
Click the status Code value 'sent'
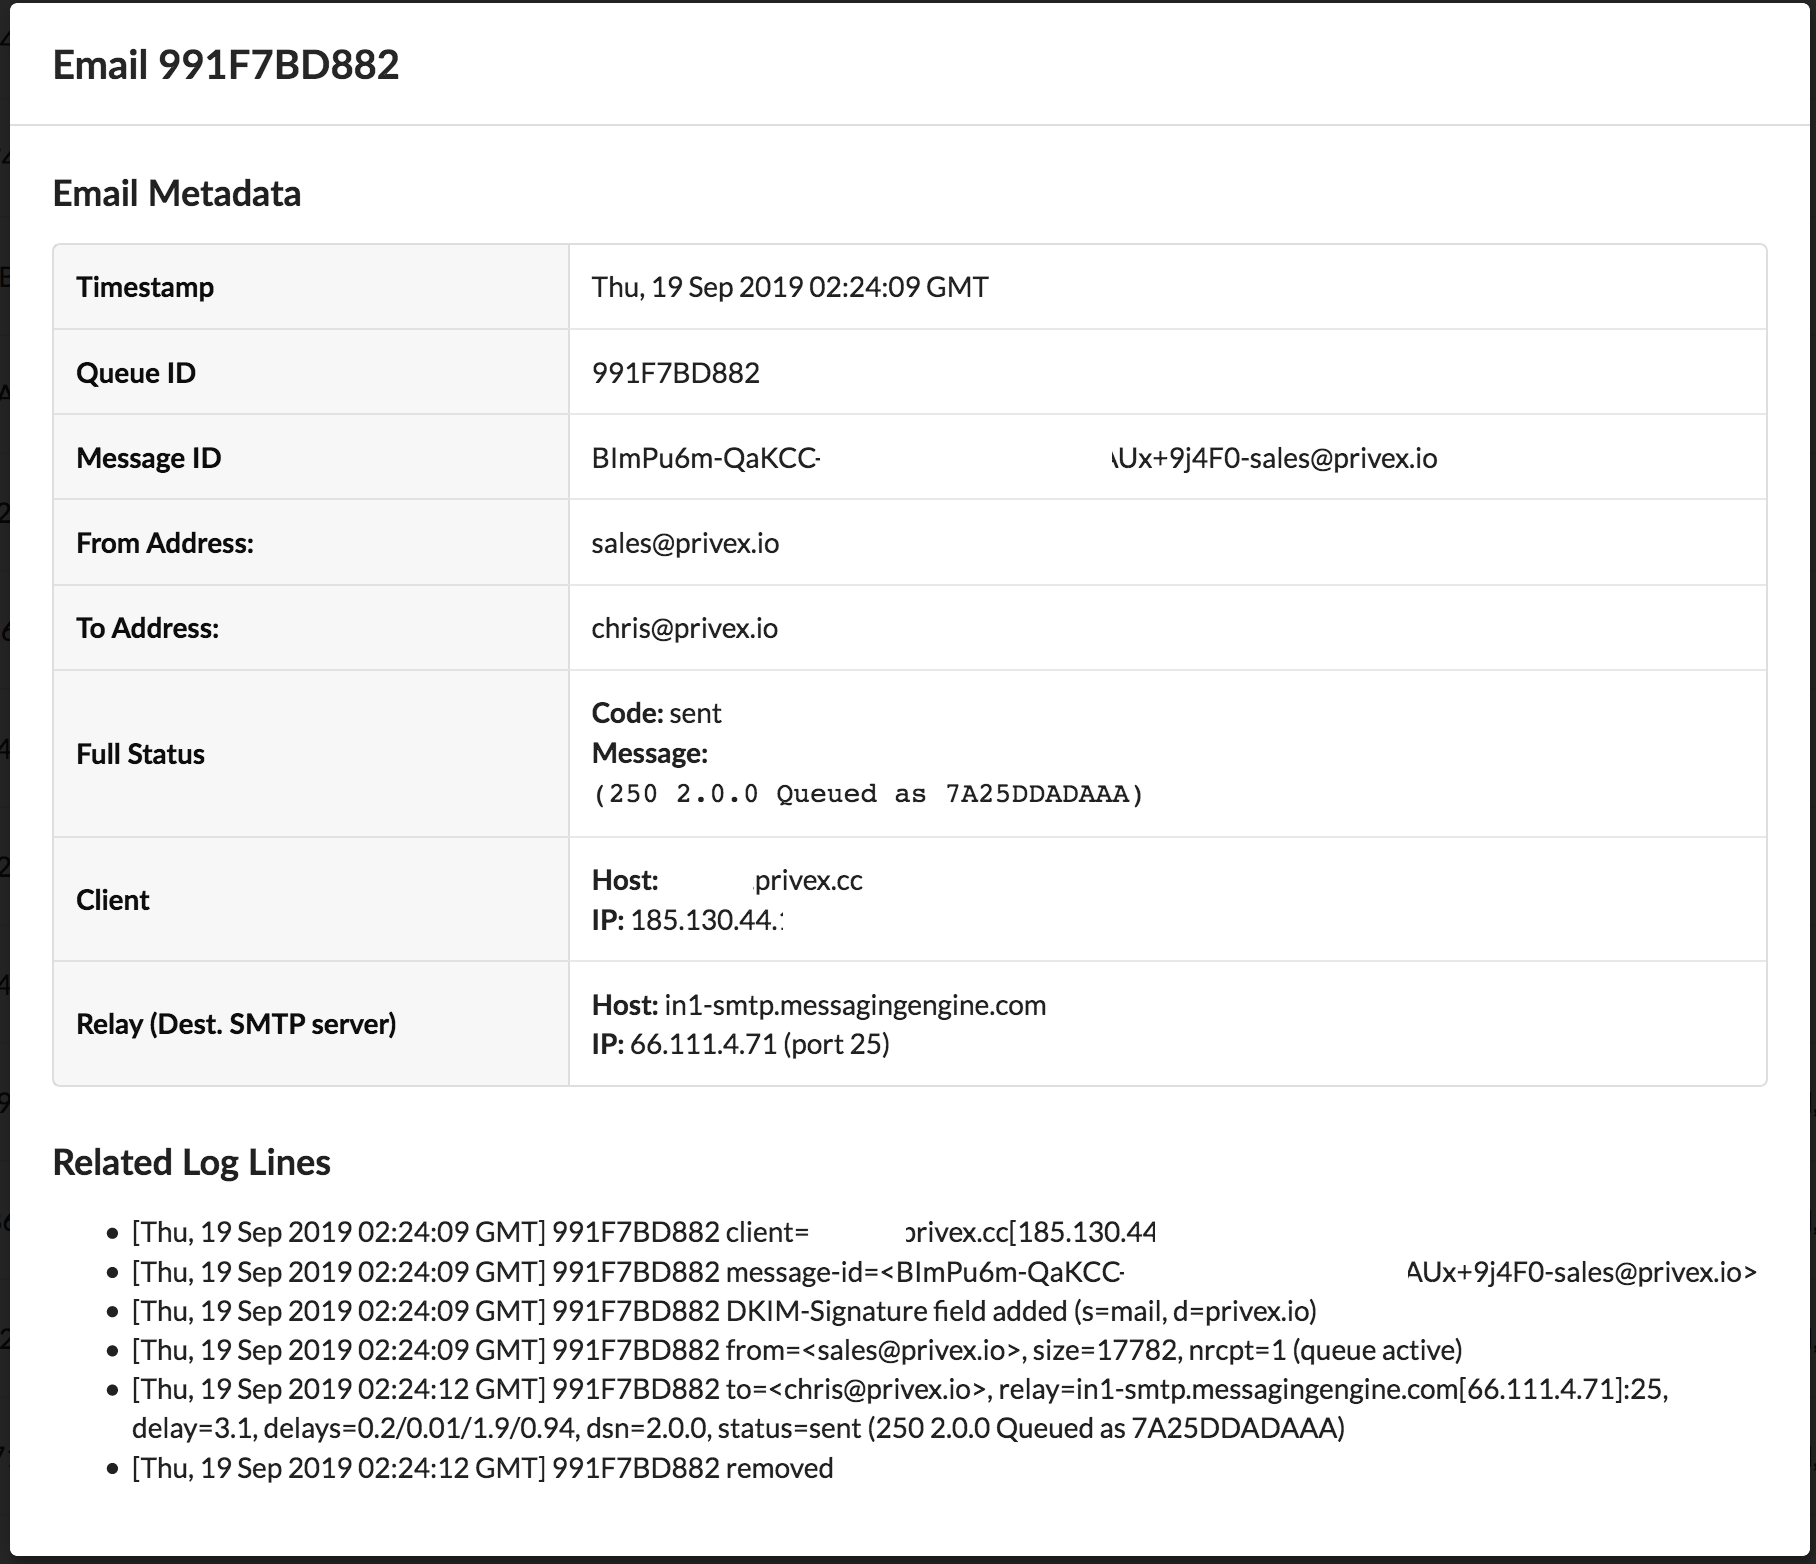695,713
